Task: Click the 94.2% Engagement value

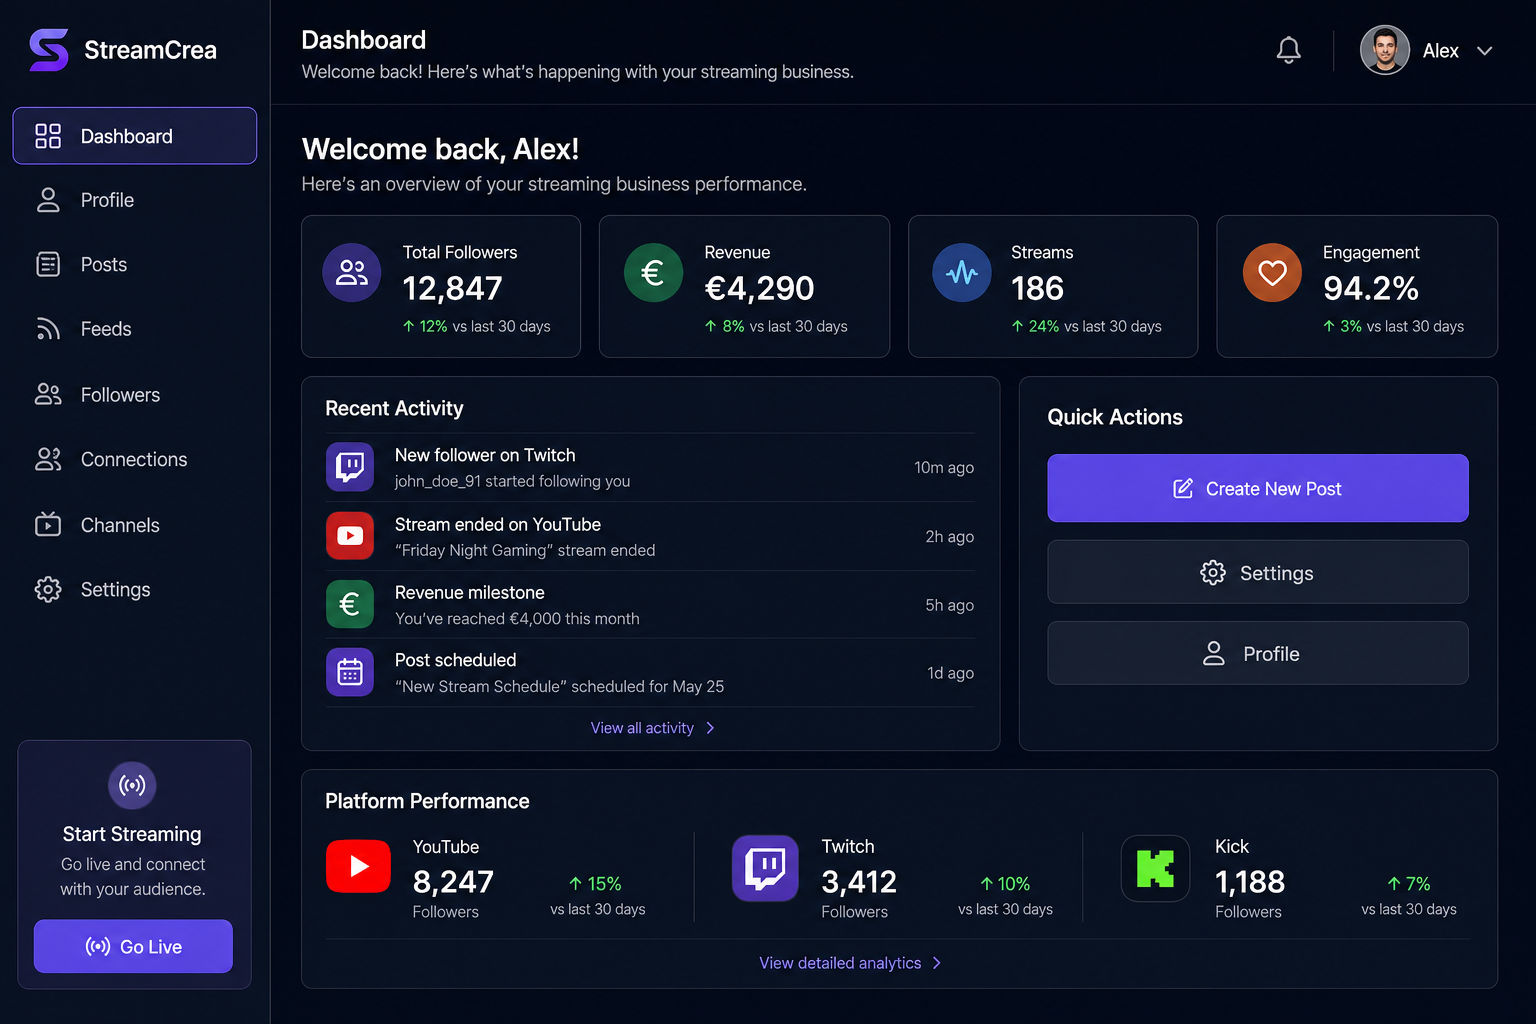Action: pos(1371,289)
